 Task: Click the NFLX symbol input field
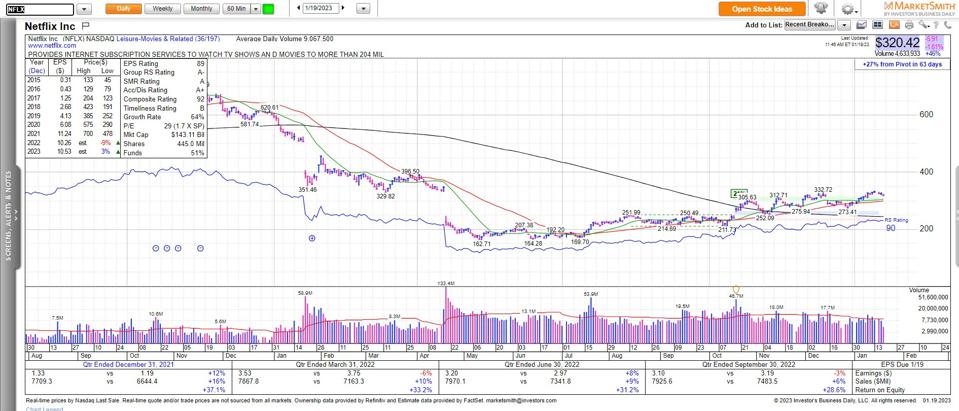(x=40, y=9)
